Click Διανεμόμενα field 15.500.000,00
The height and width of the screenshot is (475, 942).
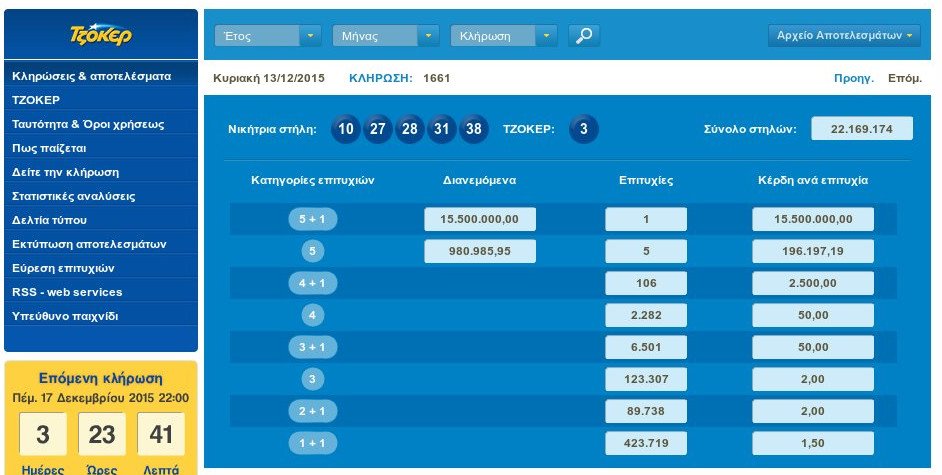(479, 219)
